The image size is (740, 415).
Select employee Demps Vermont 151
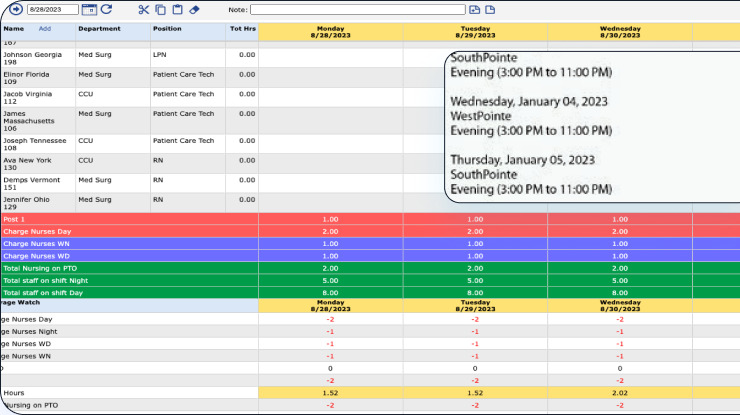tap(32, 184)
